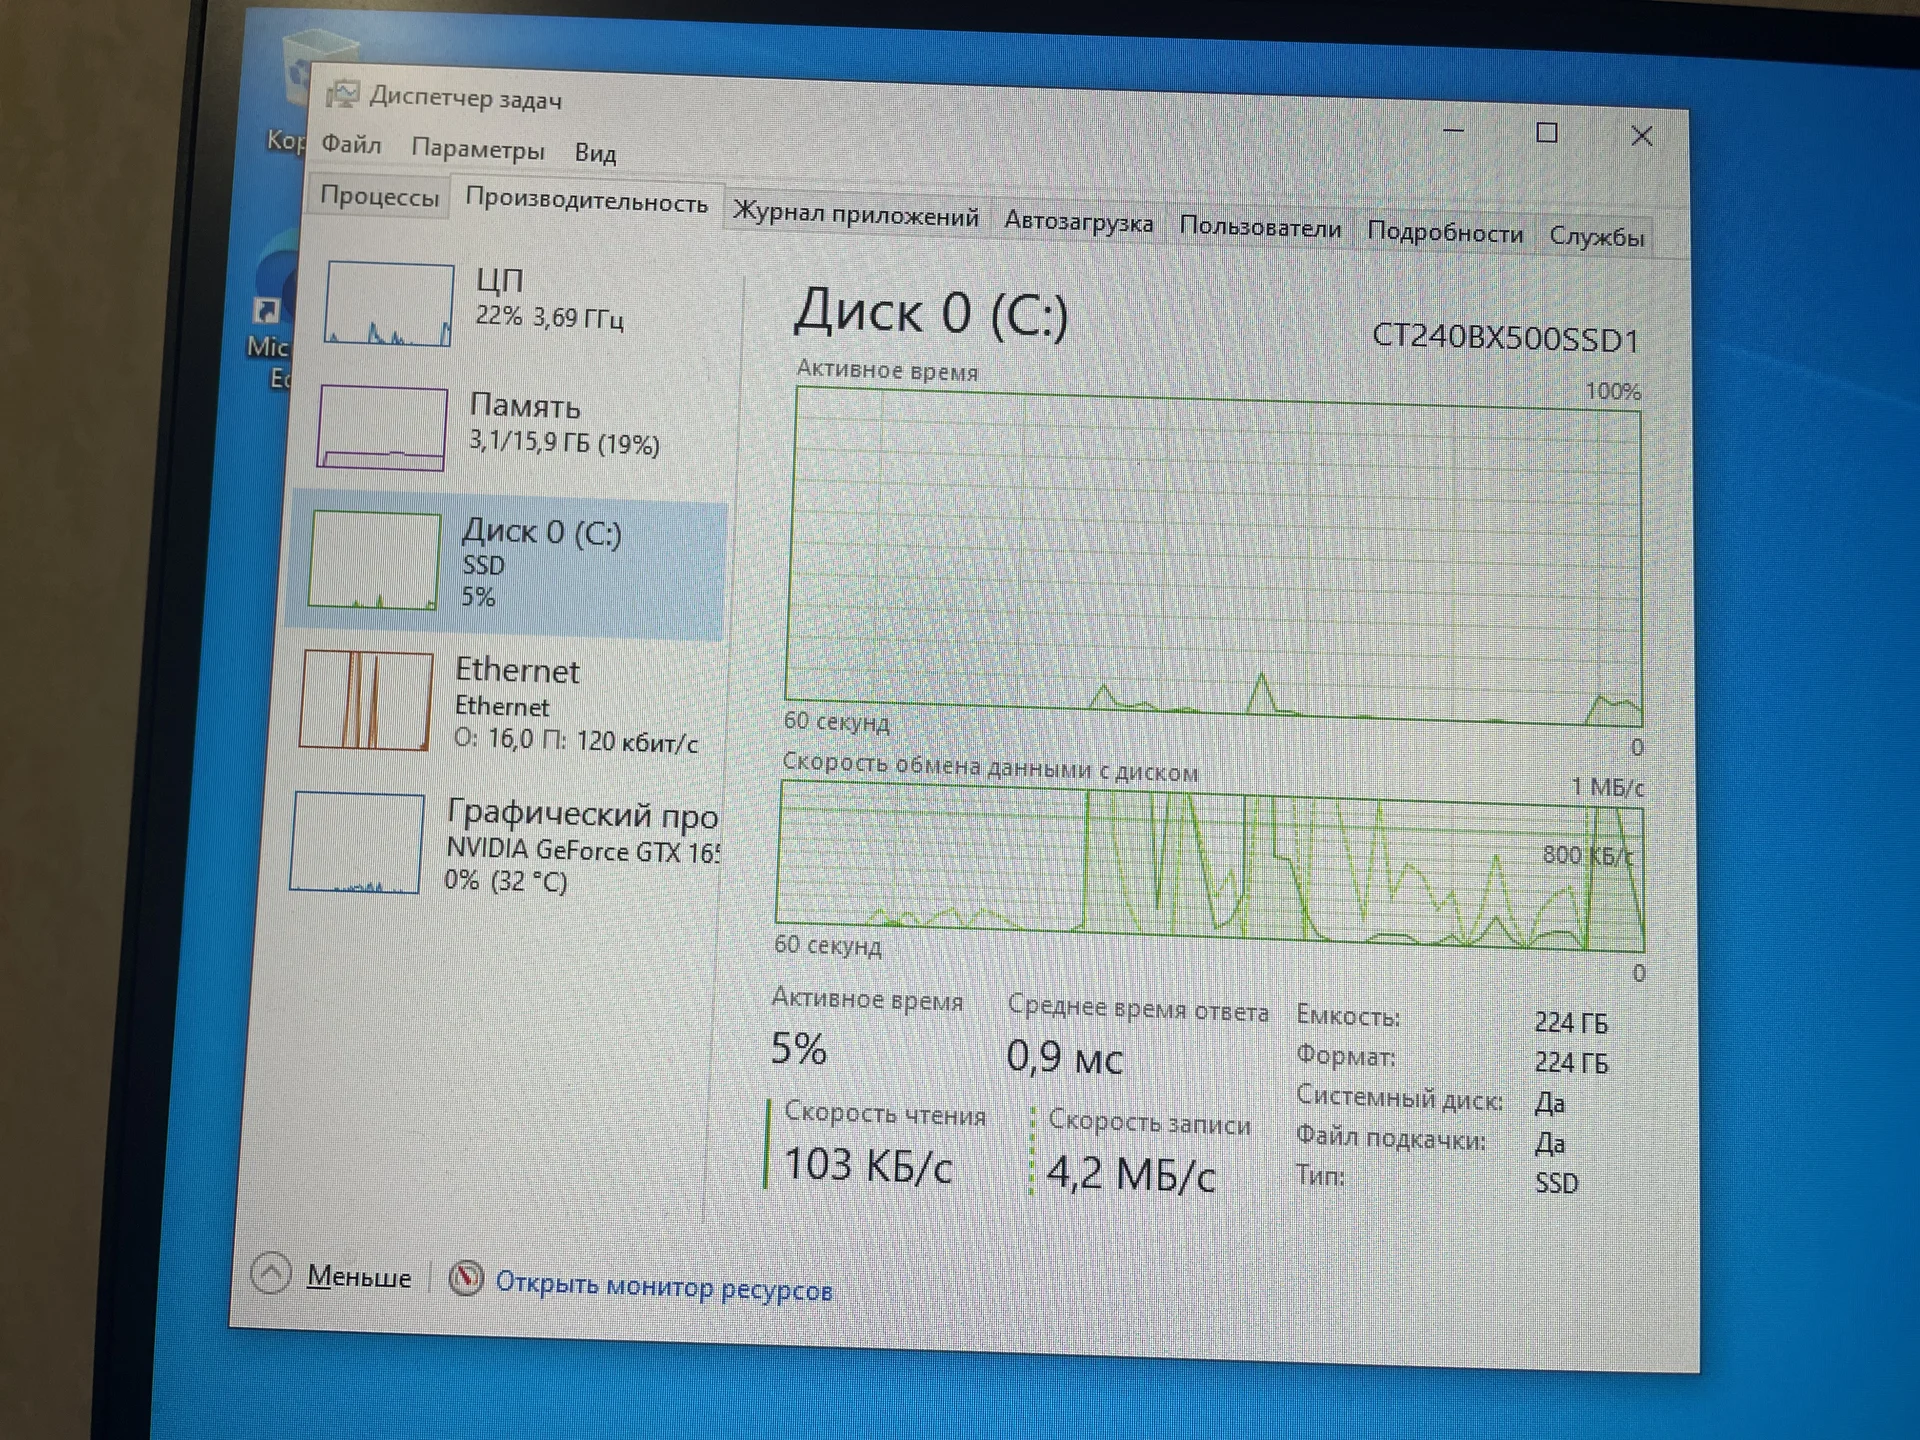
Task: Open the Параметры menu
Action: 478,149
